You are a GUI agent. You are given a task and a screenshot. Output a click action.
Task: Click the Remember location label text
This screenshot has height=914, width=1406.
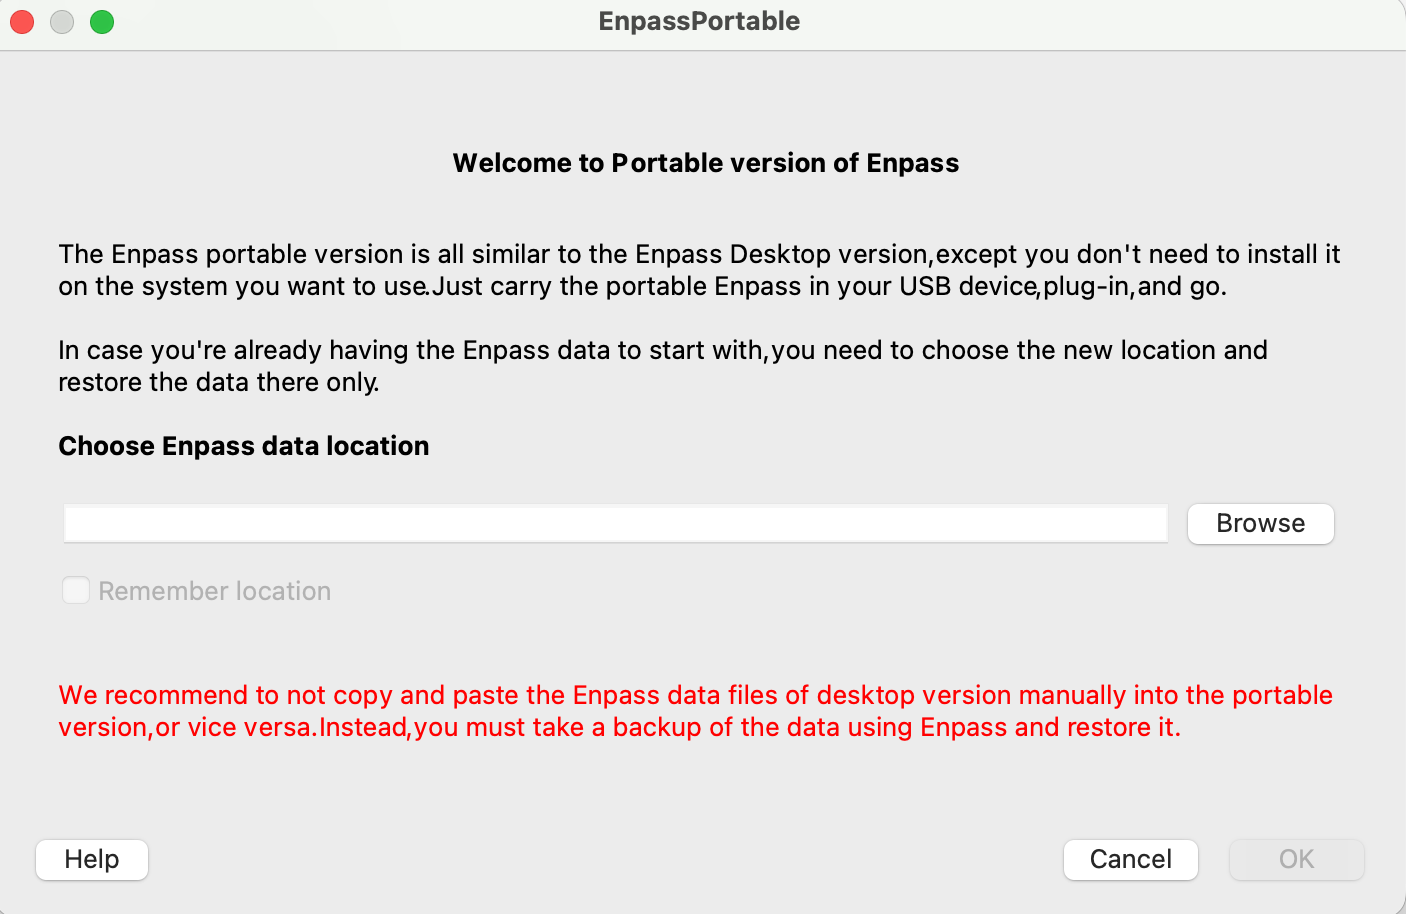tap(214, 591)
